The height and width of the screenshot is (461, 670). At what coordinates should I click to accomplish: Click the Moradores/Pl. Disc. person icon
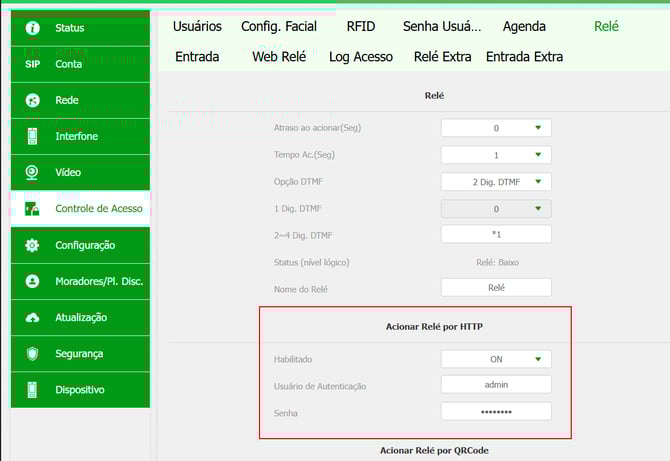(32, 281)
